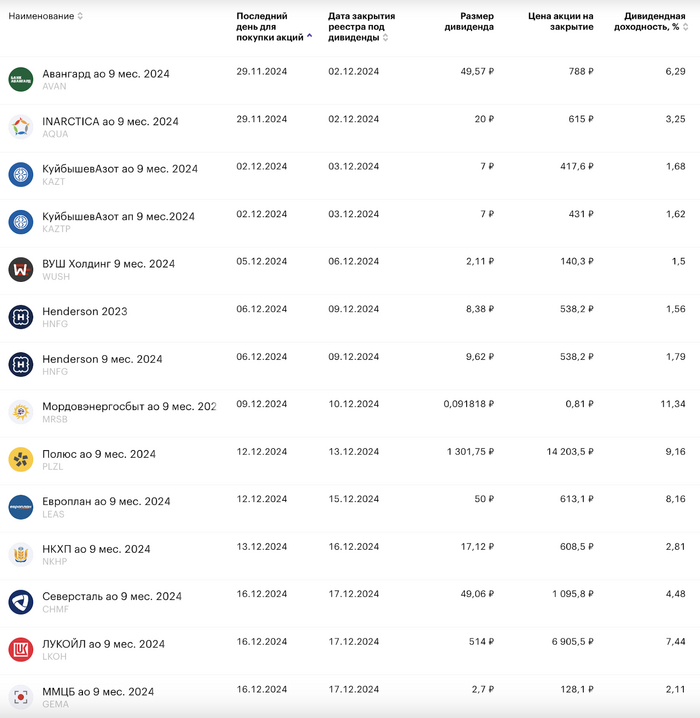700x718 pixels.
Task: Sort table by Наименование column
Action: [46, 16]
